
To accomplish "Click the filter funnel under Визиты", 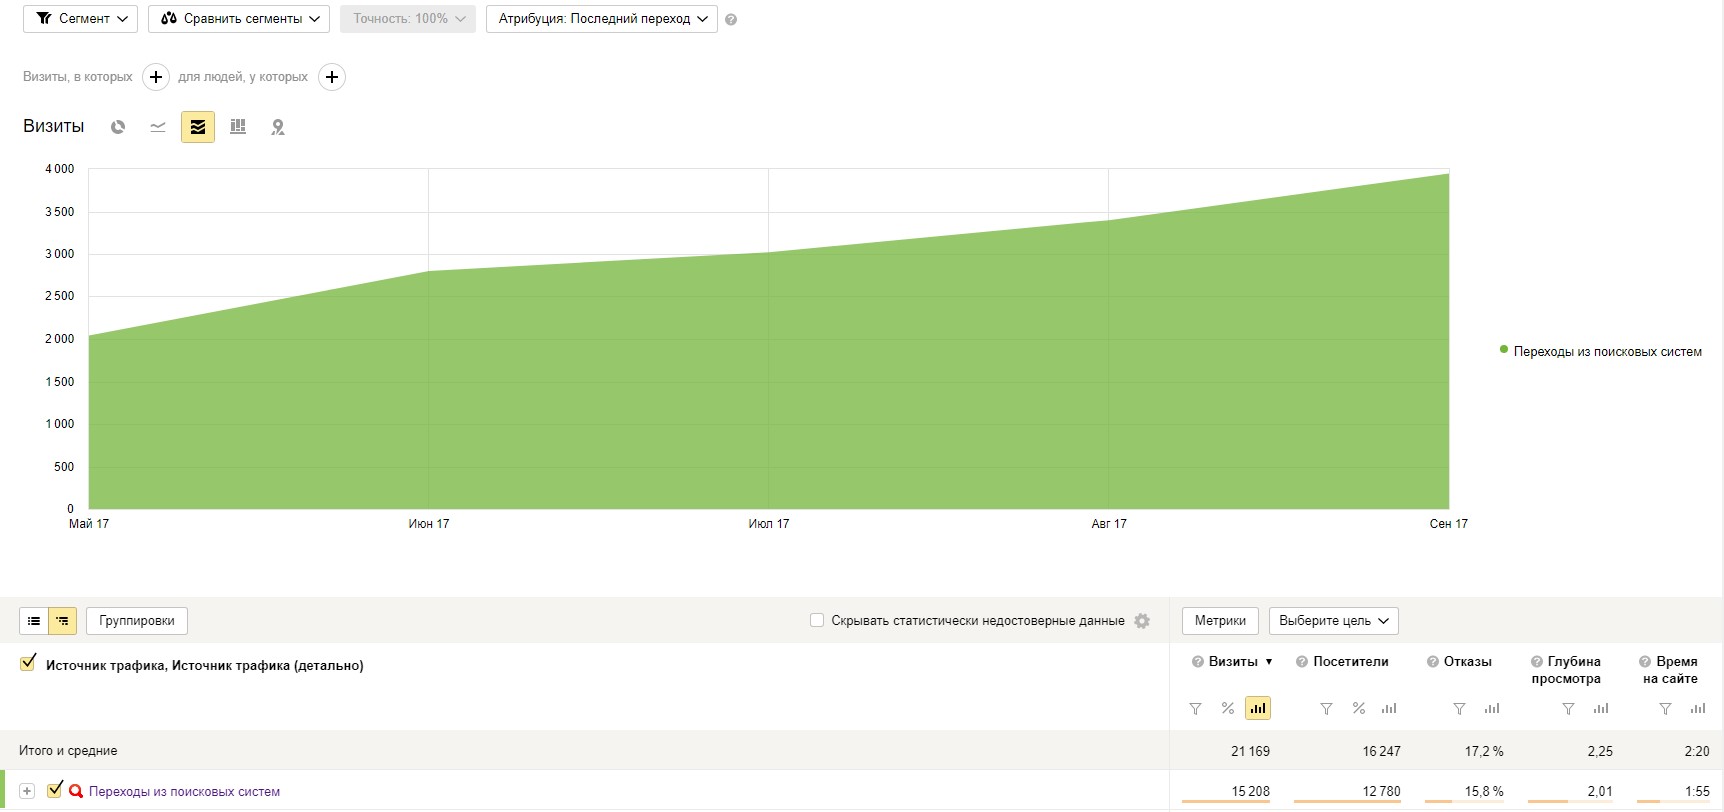I will click(x=1195, y=709).
